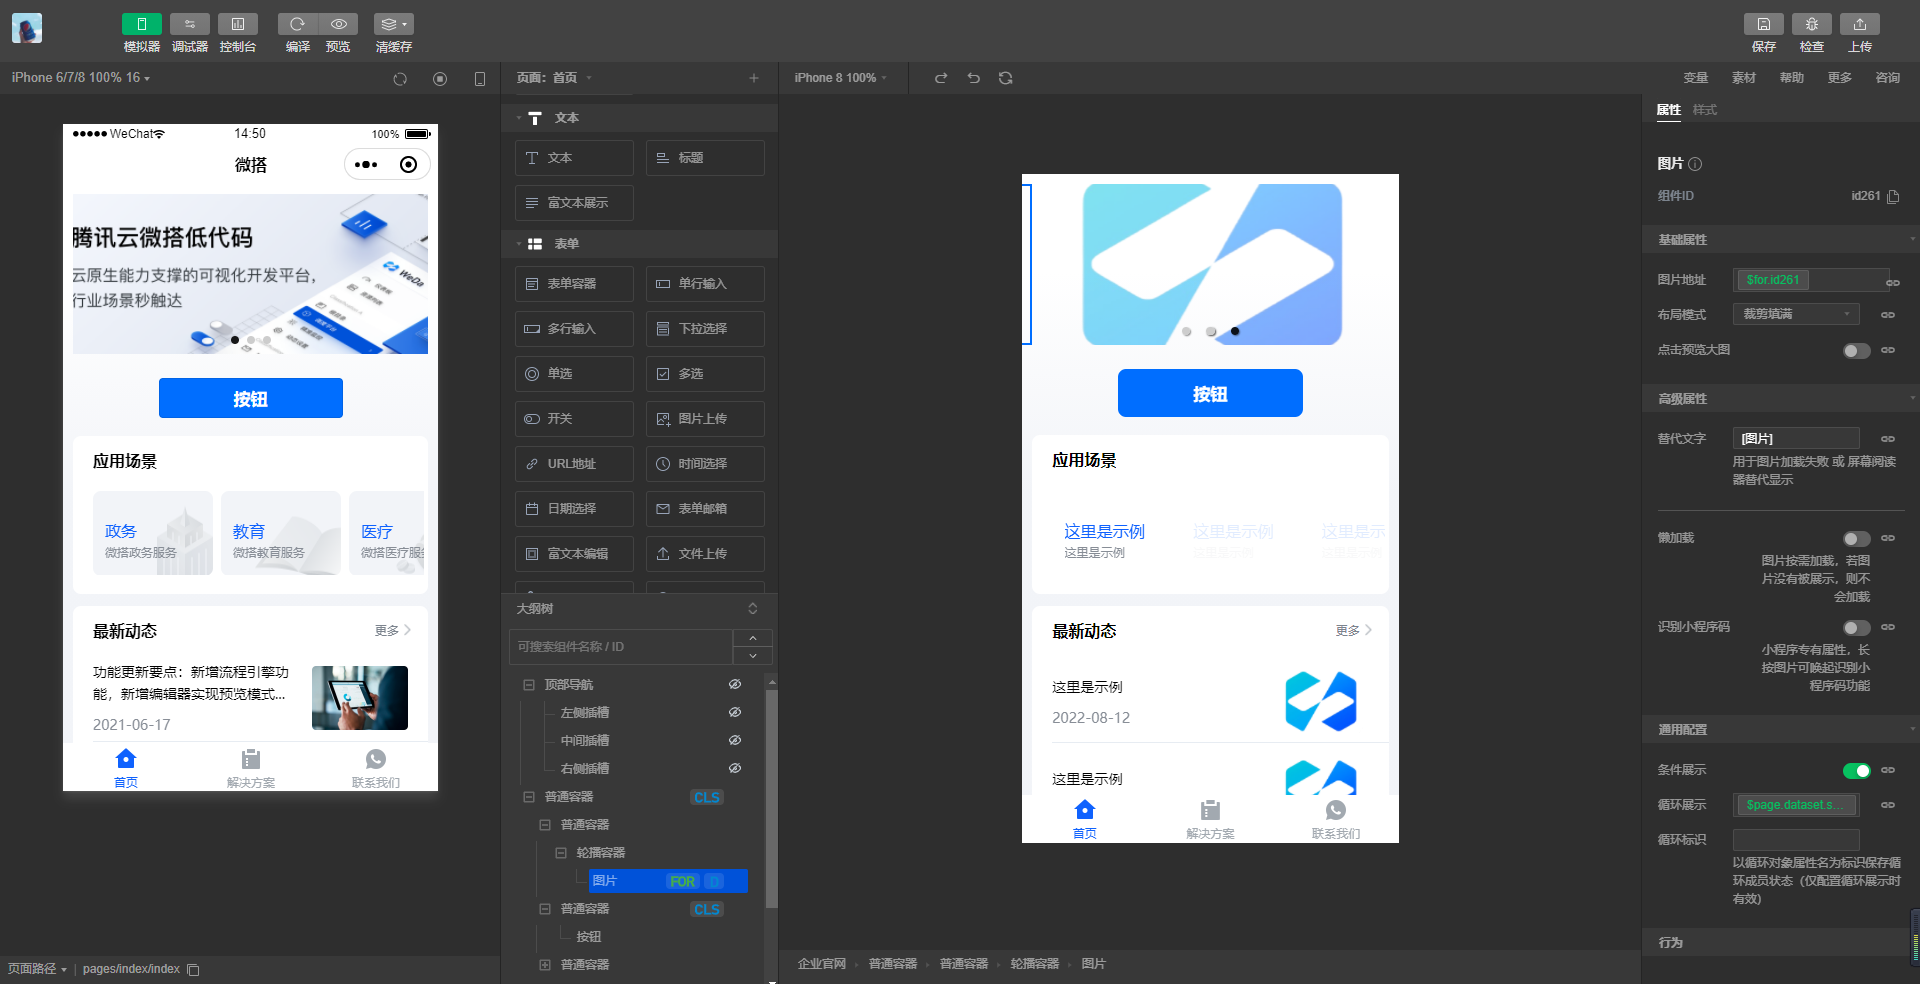Screen dimensions: 1920x984
Task: Open the 变量 menu
Action: click(x=1696, y=78)
